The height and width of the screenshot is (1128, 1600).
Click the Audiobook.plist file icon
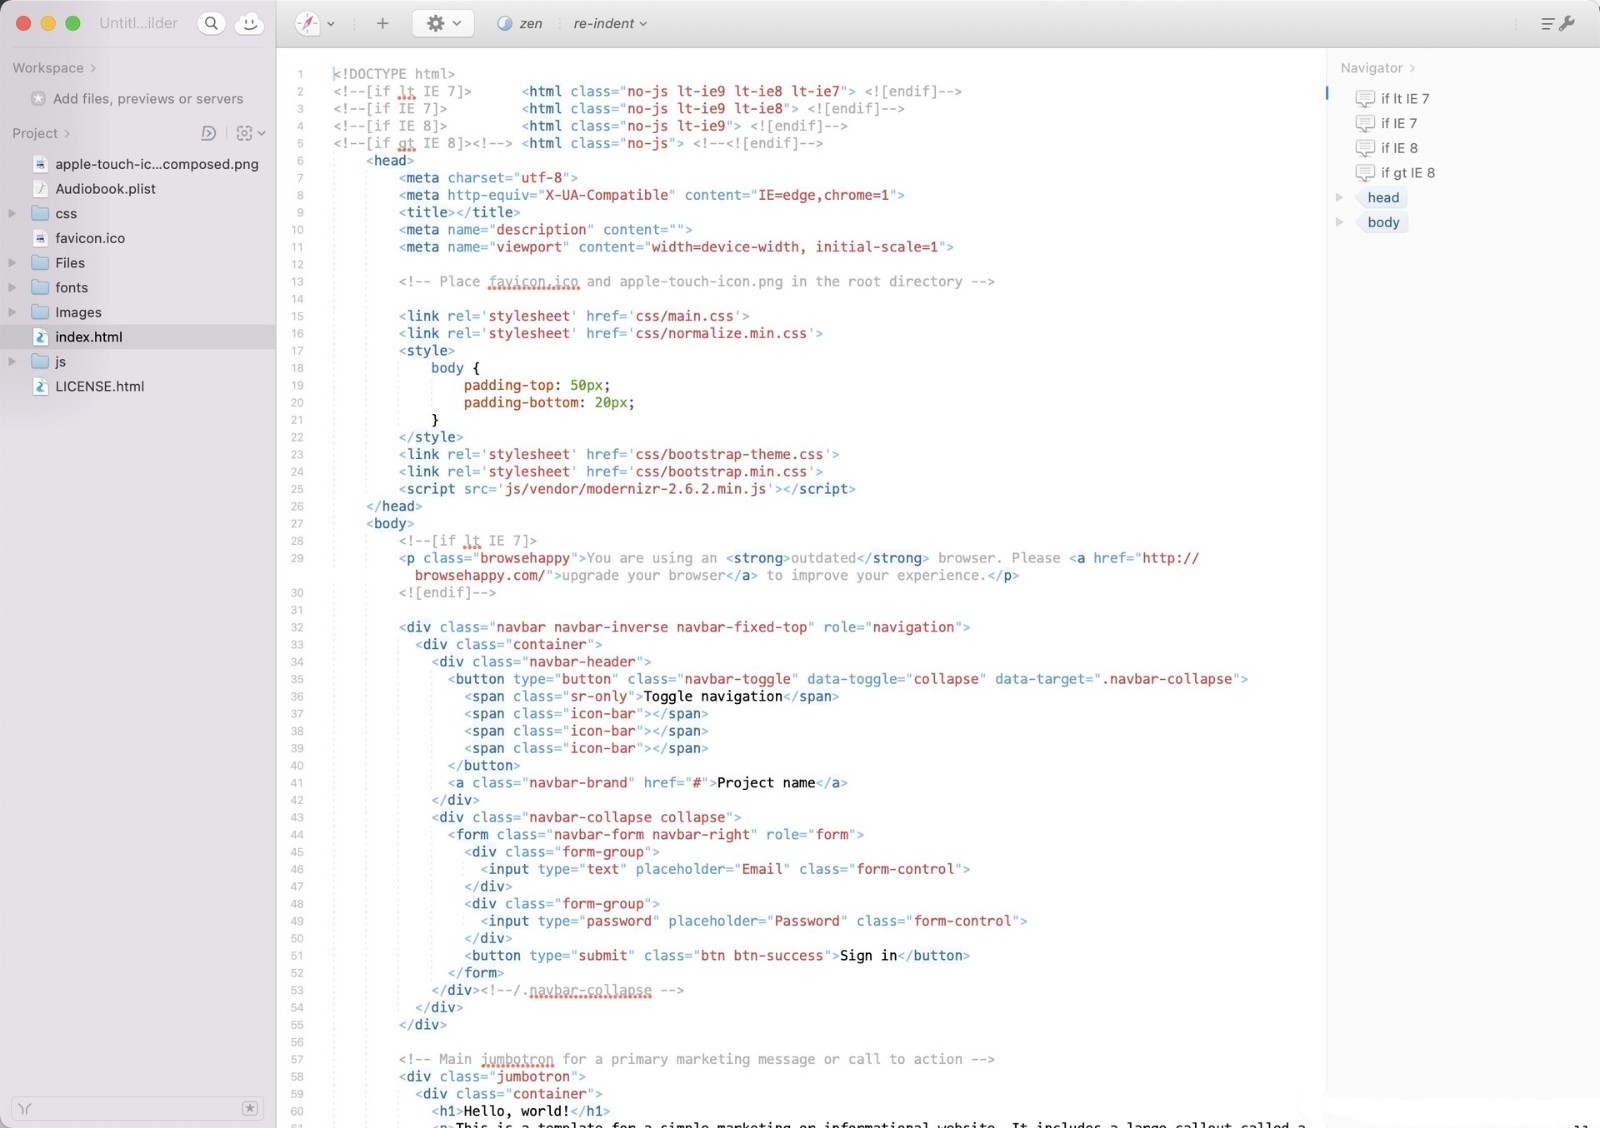point(40,189)
